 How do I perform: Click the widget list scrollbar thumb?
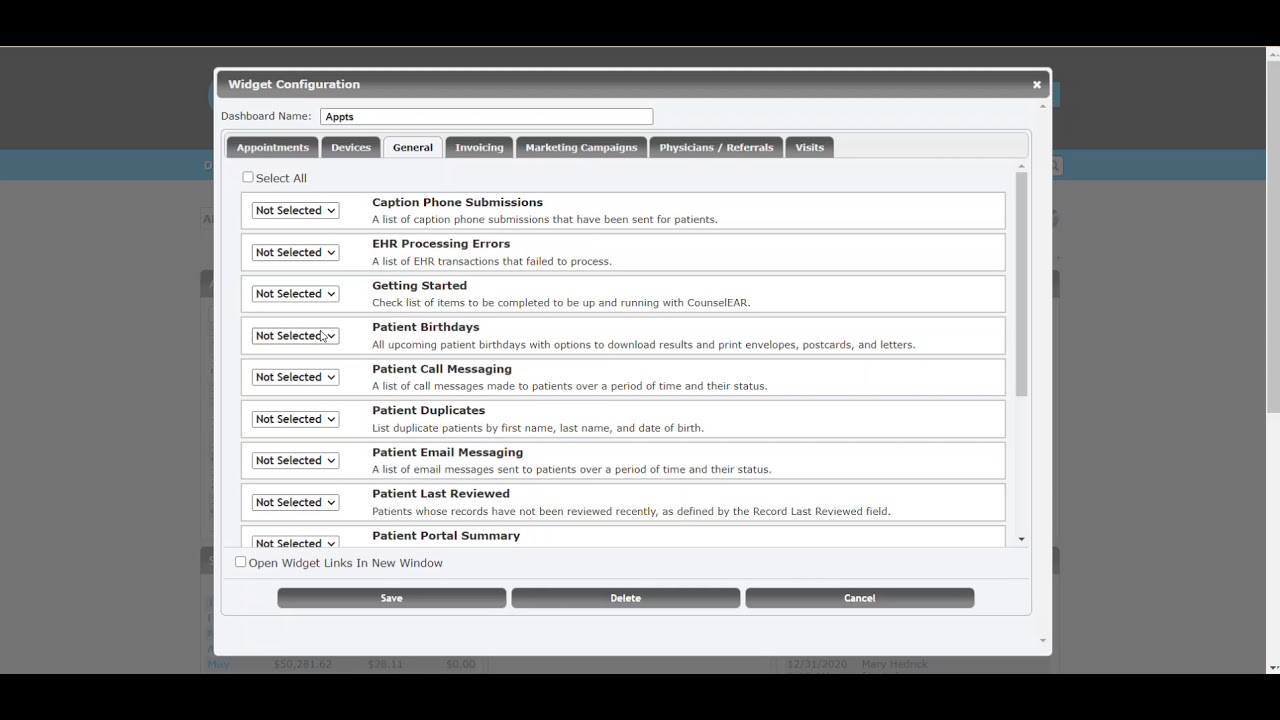pyautogui.click(x=1021, y=284)
